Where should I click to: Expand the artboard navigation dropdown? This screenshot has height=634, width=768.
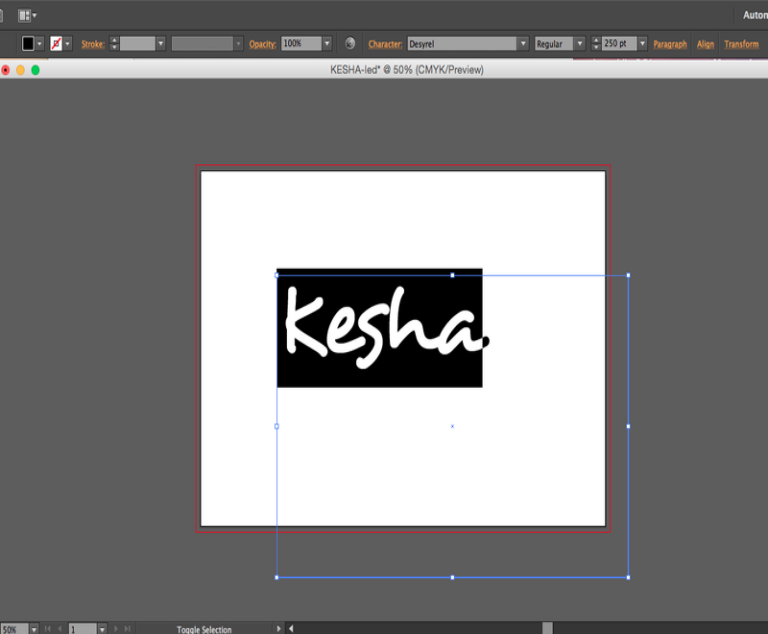point(102,629)
